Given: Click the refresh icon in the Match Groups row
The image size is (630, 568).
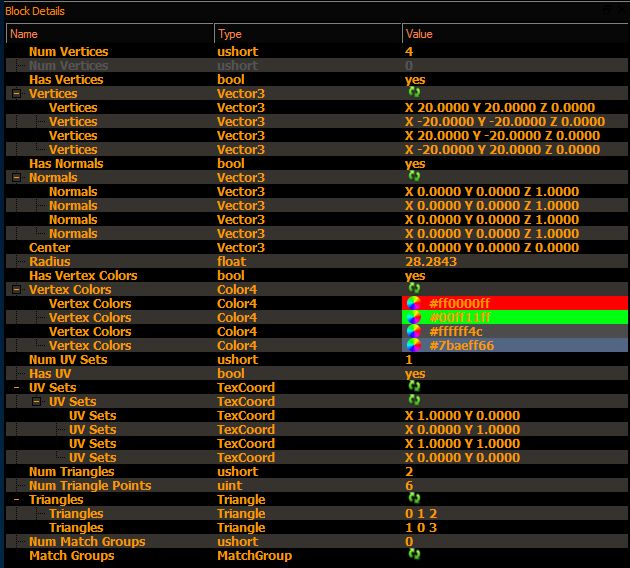Looking at the screenshot, I should click(x=414, y=554).
